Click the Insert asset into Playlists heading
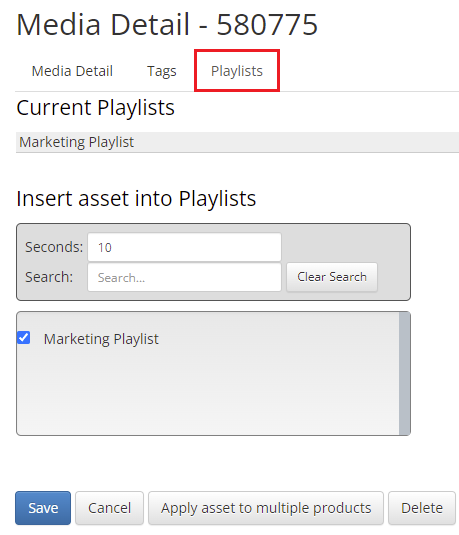Screen dimensions: 459x535 pyautogui.click(x=136, y=199)
